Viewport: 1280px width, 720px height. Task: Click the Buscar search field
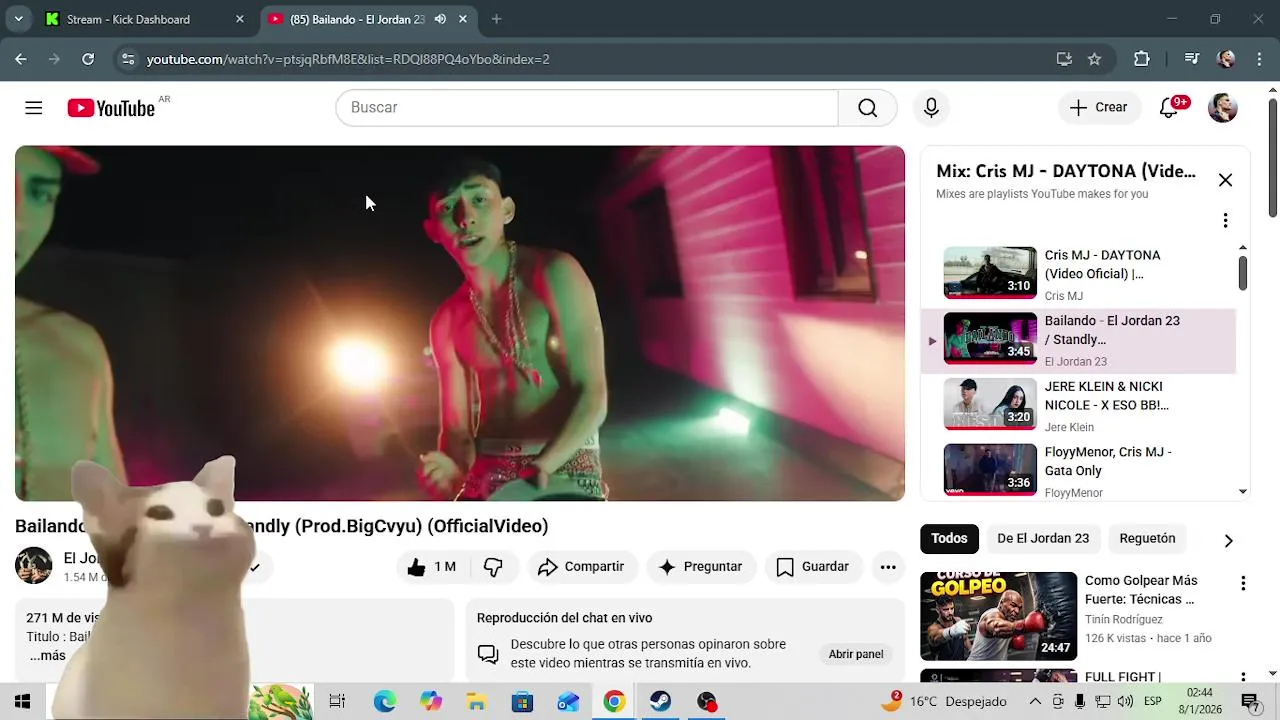click(587, 108)
